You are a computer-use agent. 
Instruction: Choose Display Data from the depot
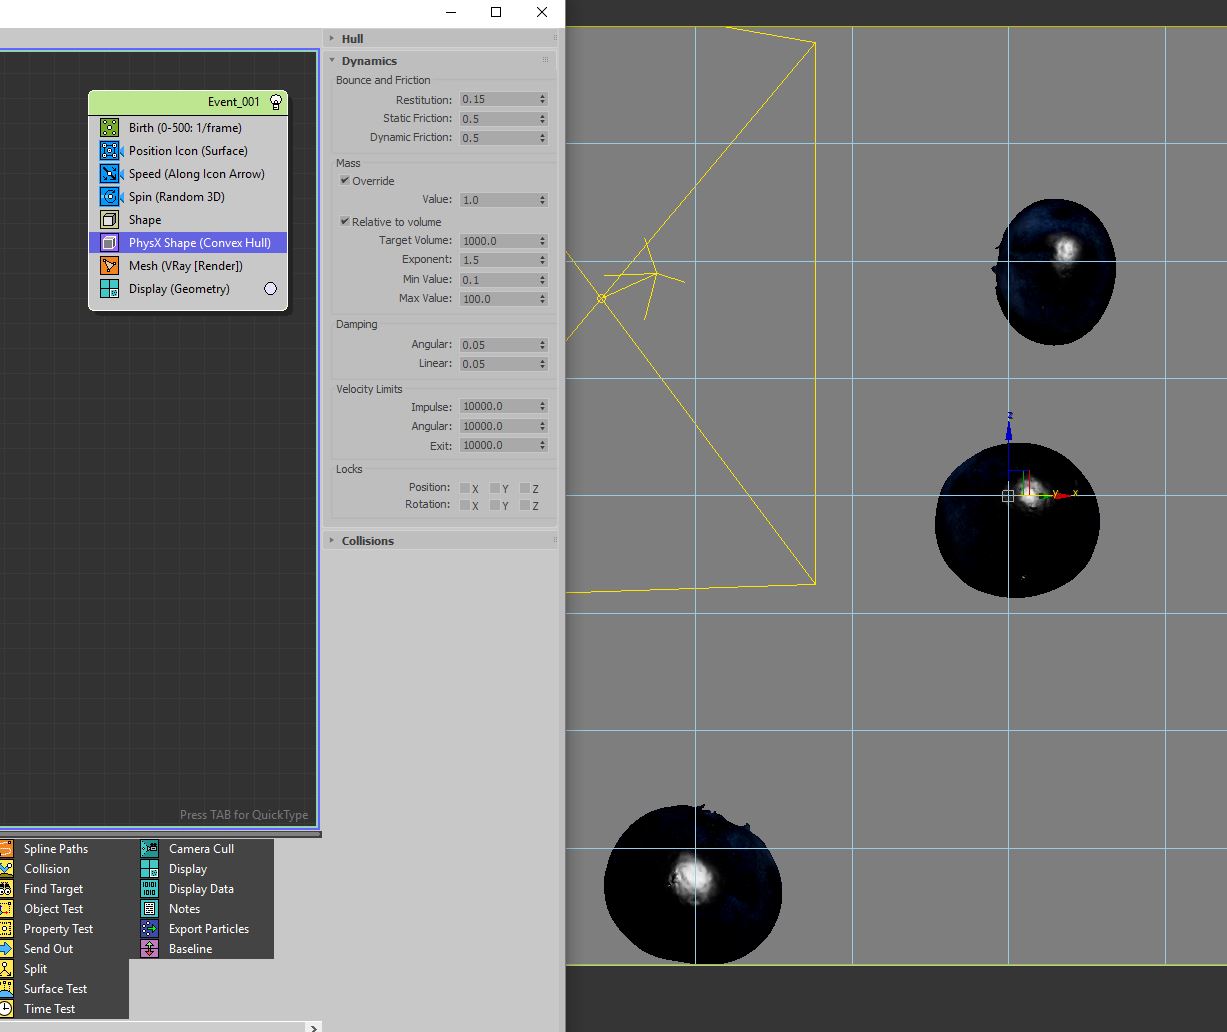[x=201, y=889]
